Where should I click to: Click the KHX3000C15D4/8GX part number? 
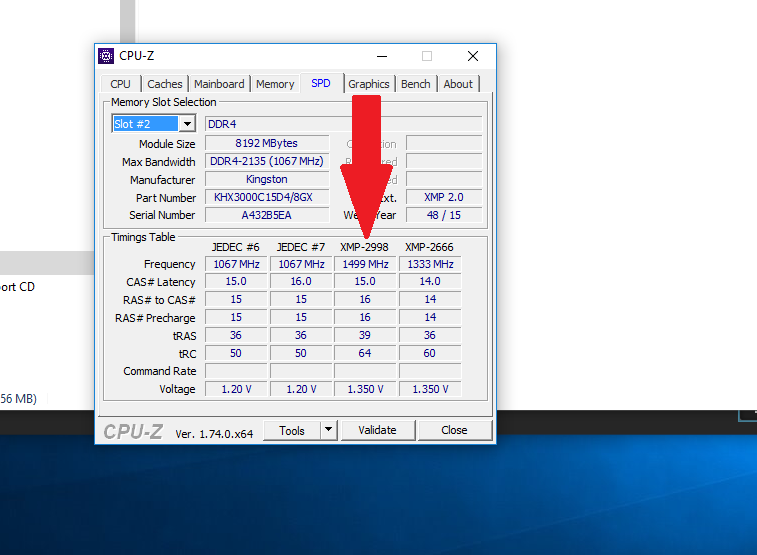tap(267, 197)
